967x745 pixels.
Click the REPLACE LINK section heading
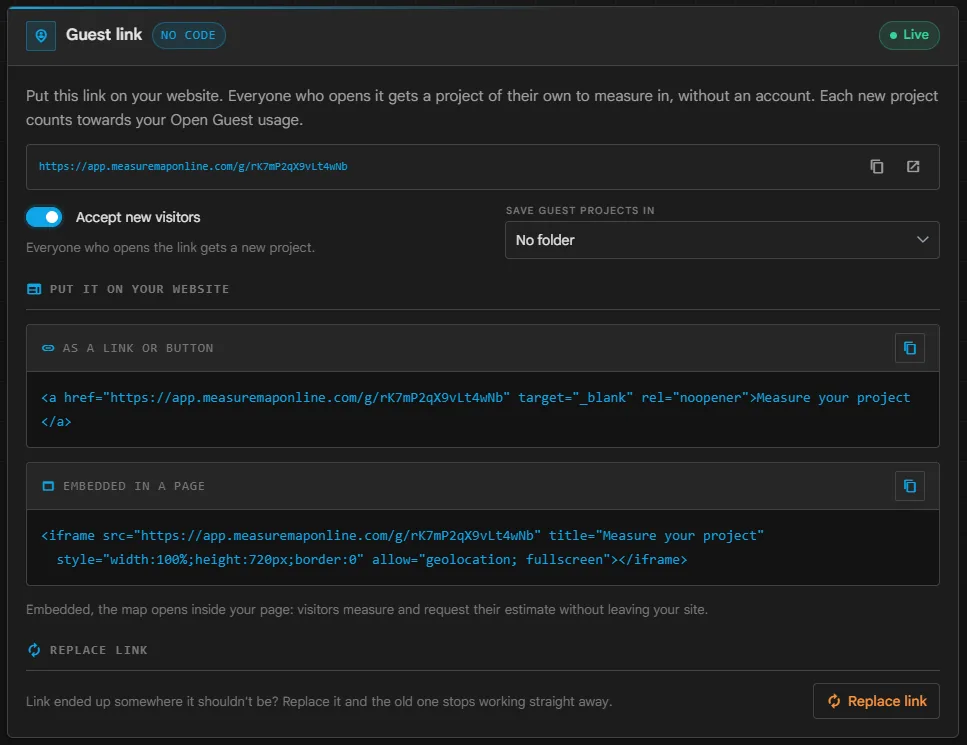[99, 651]
